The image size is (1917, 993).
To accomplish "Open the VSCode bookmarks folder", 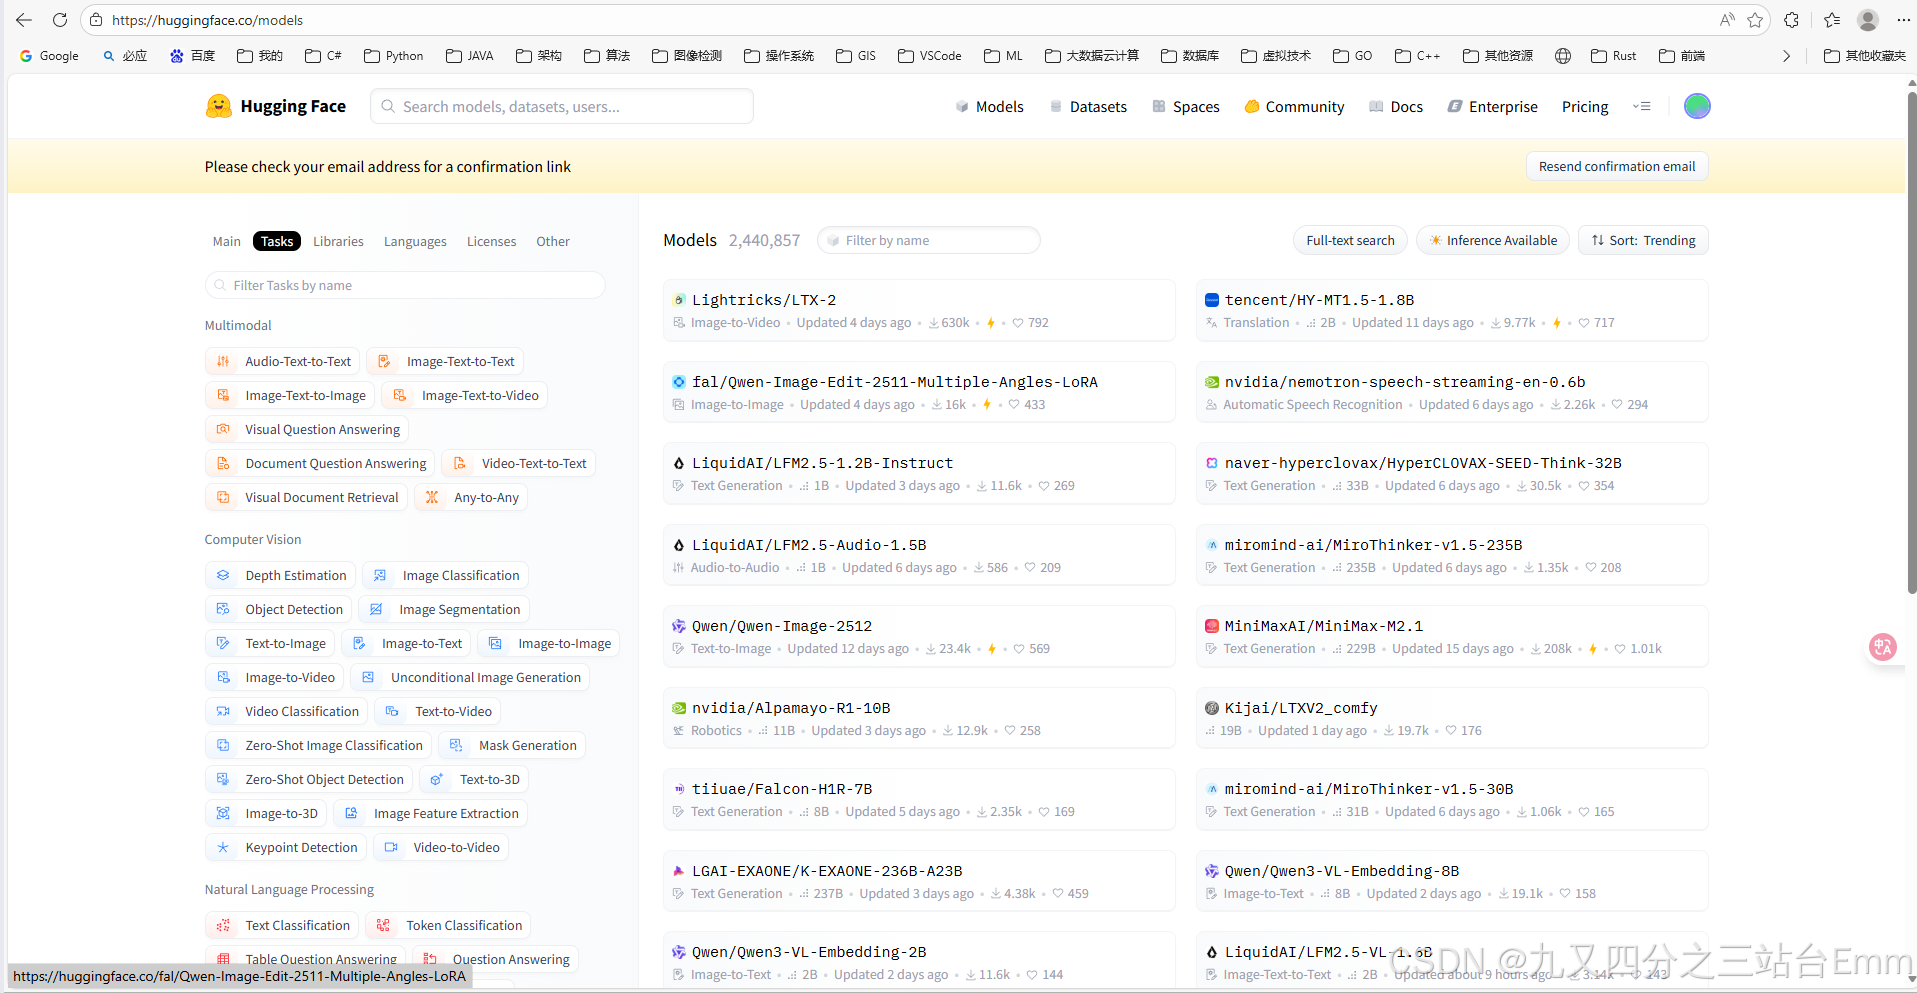I will tap(930, 56).
